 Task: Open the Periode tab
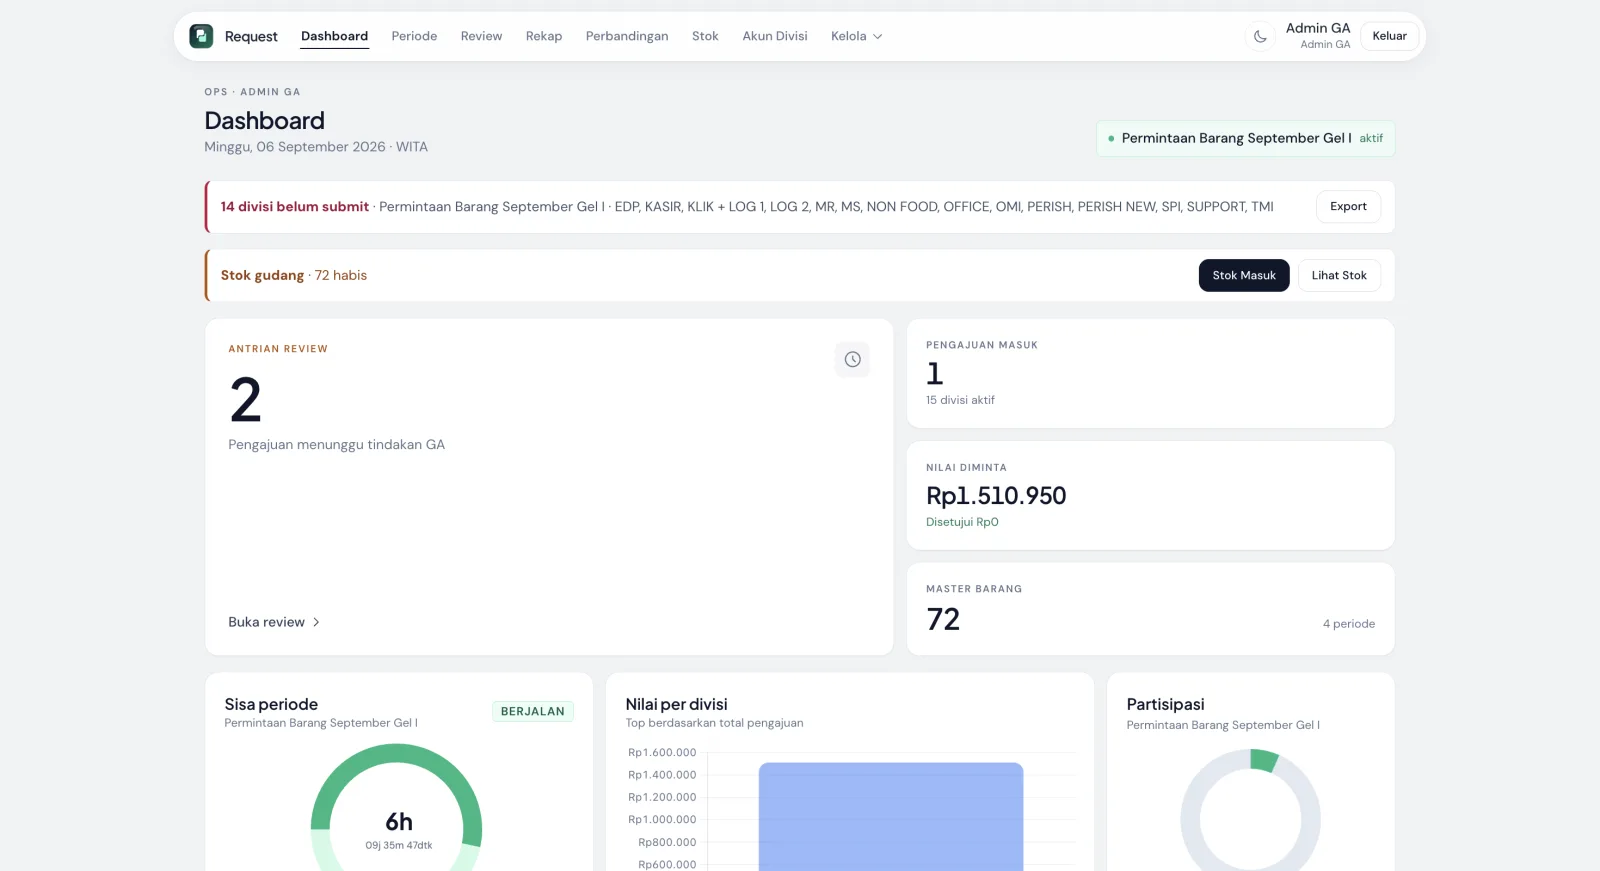coord(414,36)
